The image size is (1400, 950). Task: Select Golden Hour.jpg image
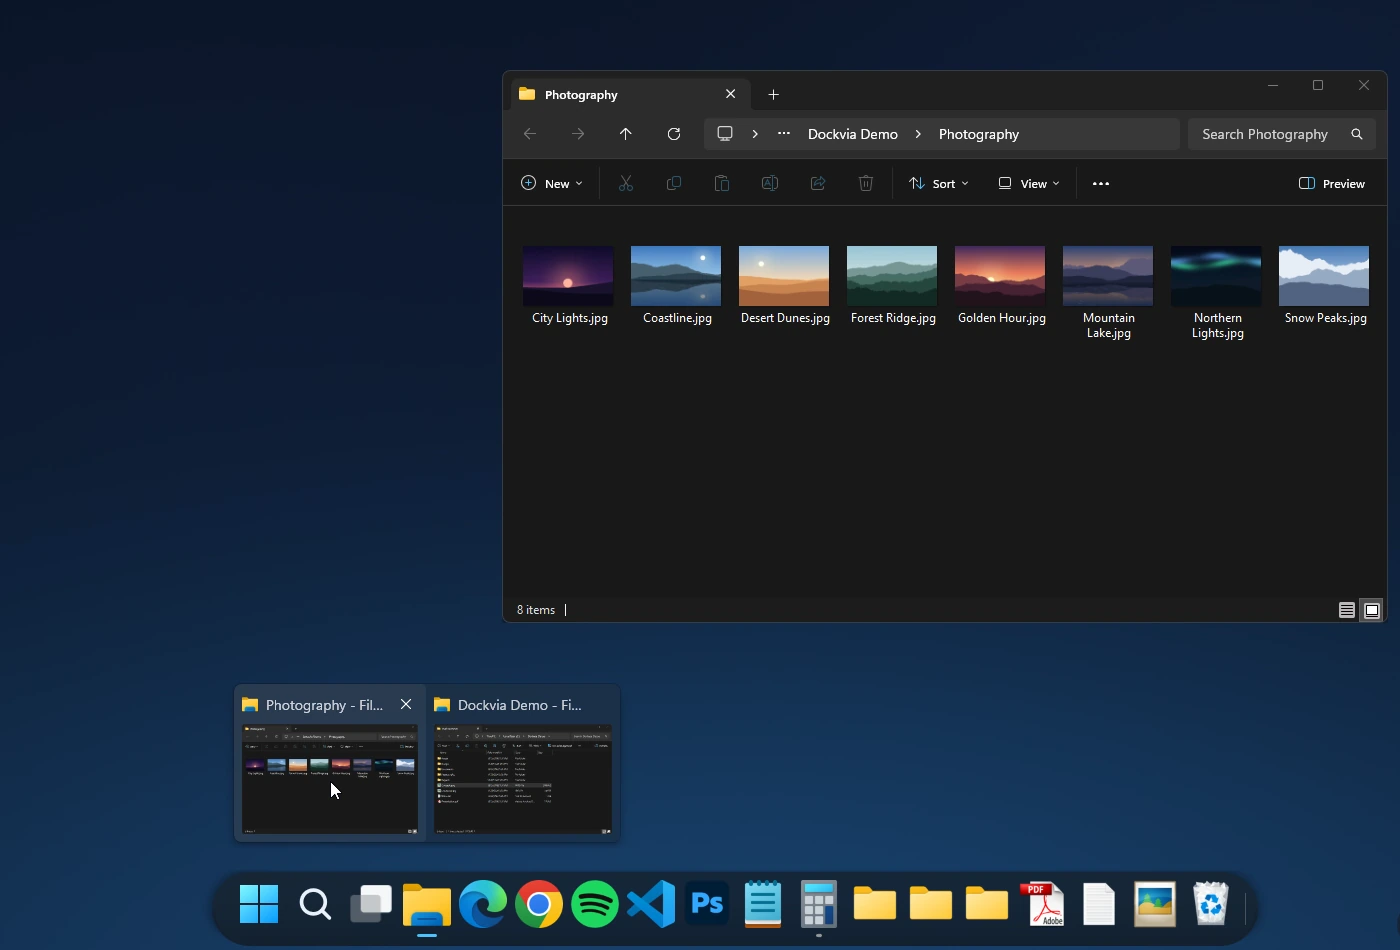coord(1000,276)
